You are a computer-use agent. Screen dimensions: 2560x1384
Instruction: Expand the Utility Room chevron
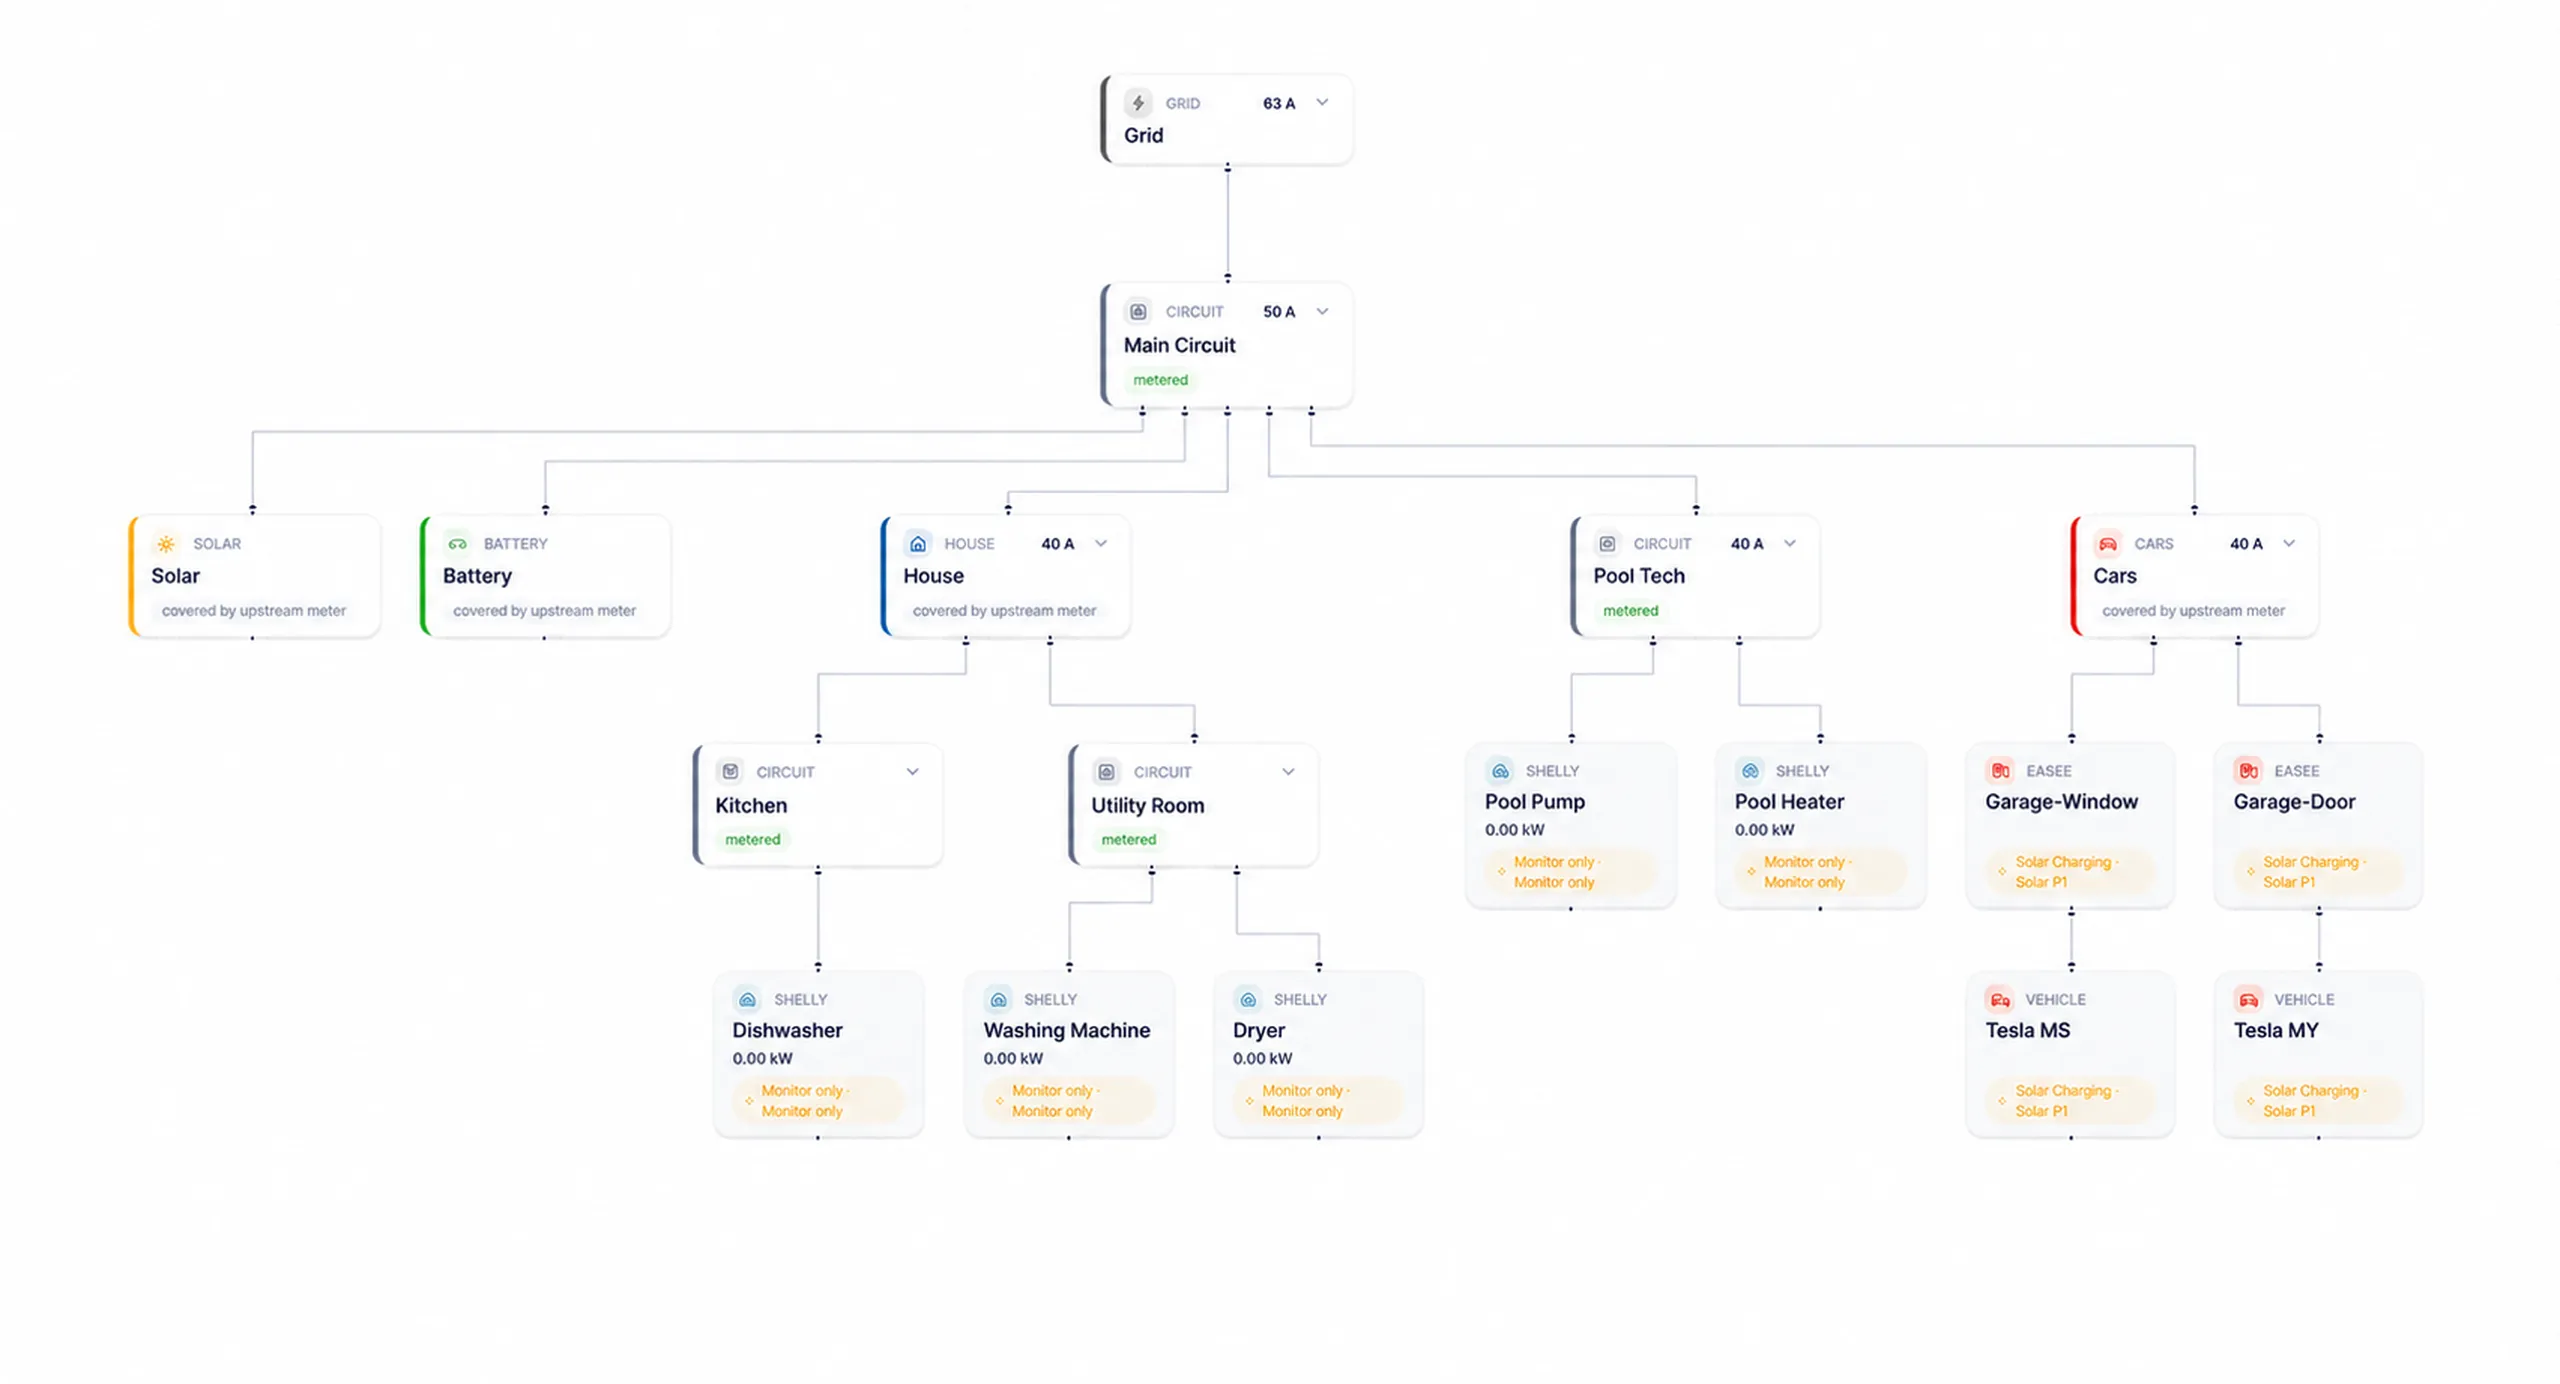coord(1288,771)
